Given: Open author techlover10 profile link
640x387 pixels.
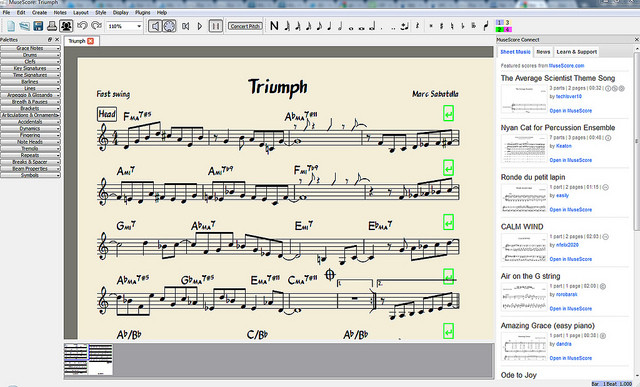Looking at the screenshot, I should 569,96.
